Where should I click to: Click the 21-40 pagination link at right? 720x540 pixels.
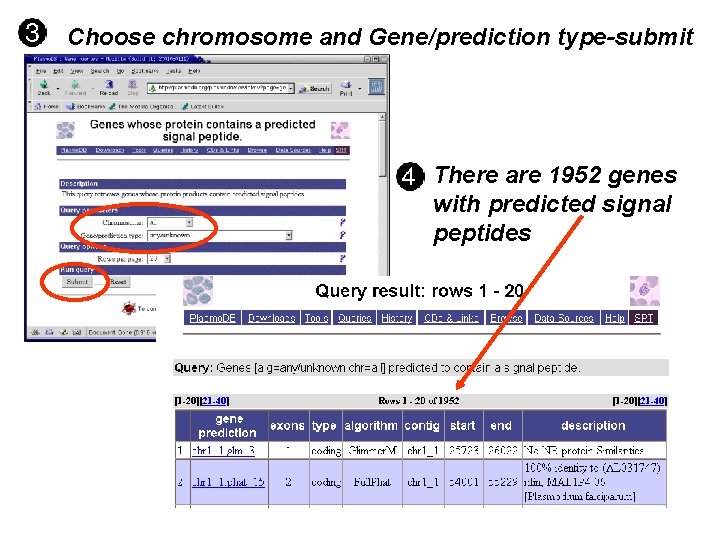[652, 401]
